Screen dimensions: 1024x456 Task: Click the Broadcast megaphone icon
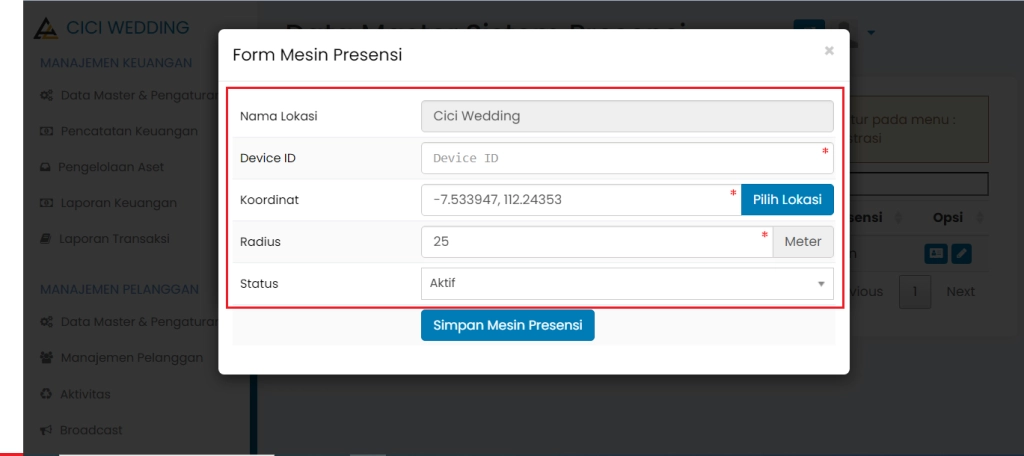[x=46, y=430]
